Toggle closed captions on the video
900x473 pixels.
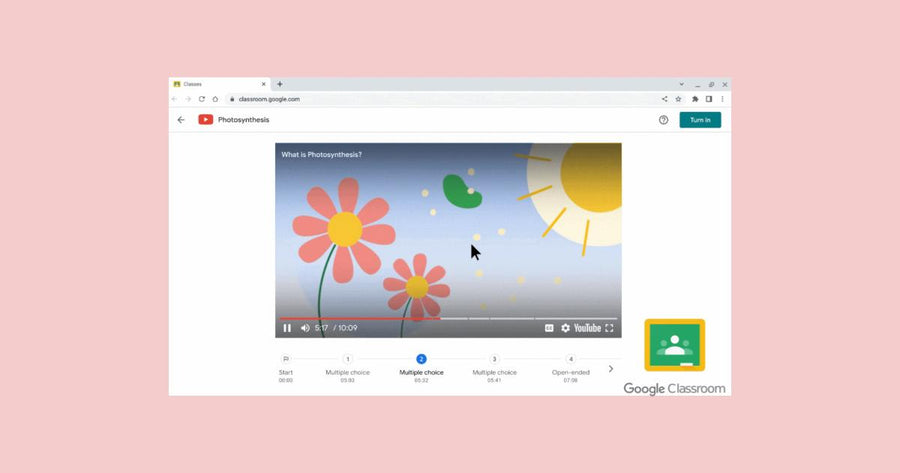[x=549, y=328]
